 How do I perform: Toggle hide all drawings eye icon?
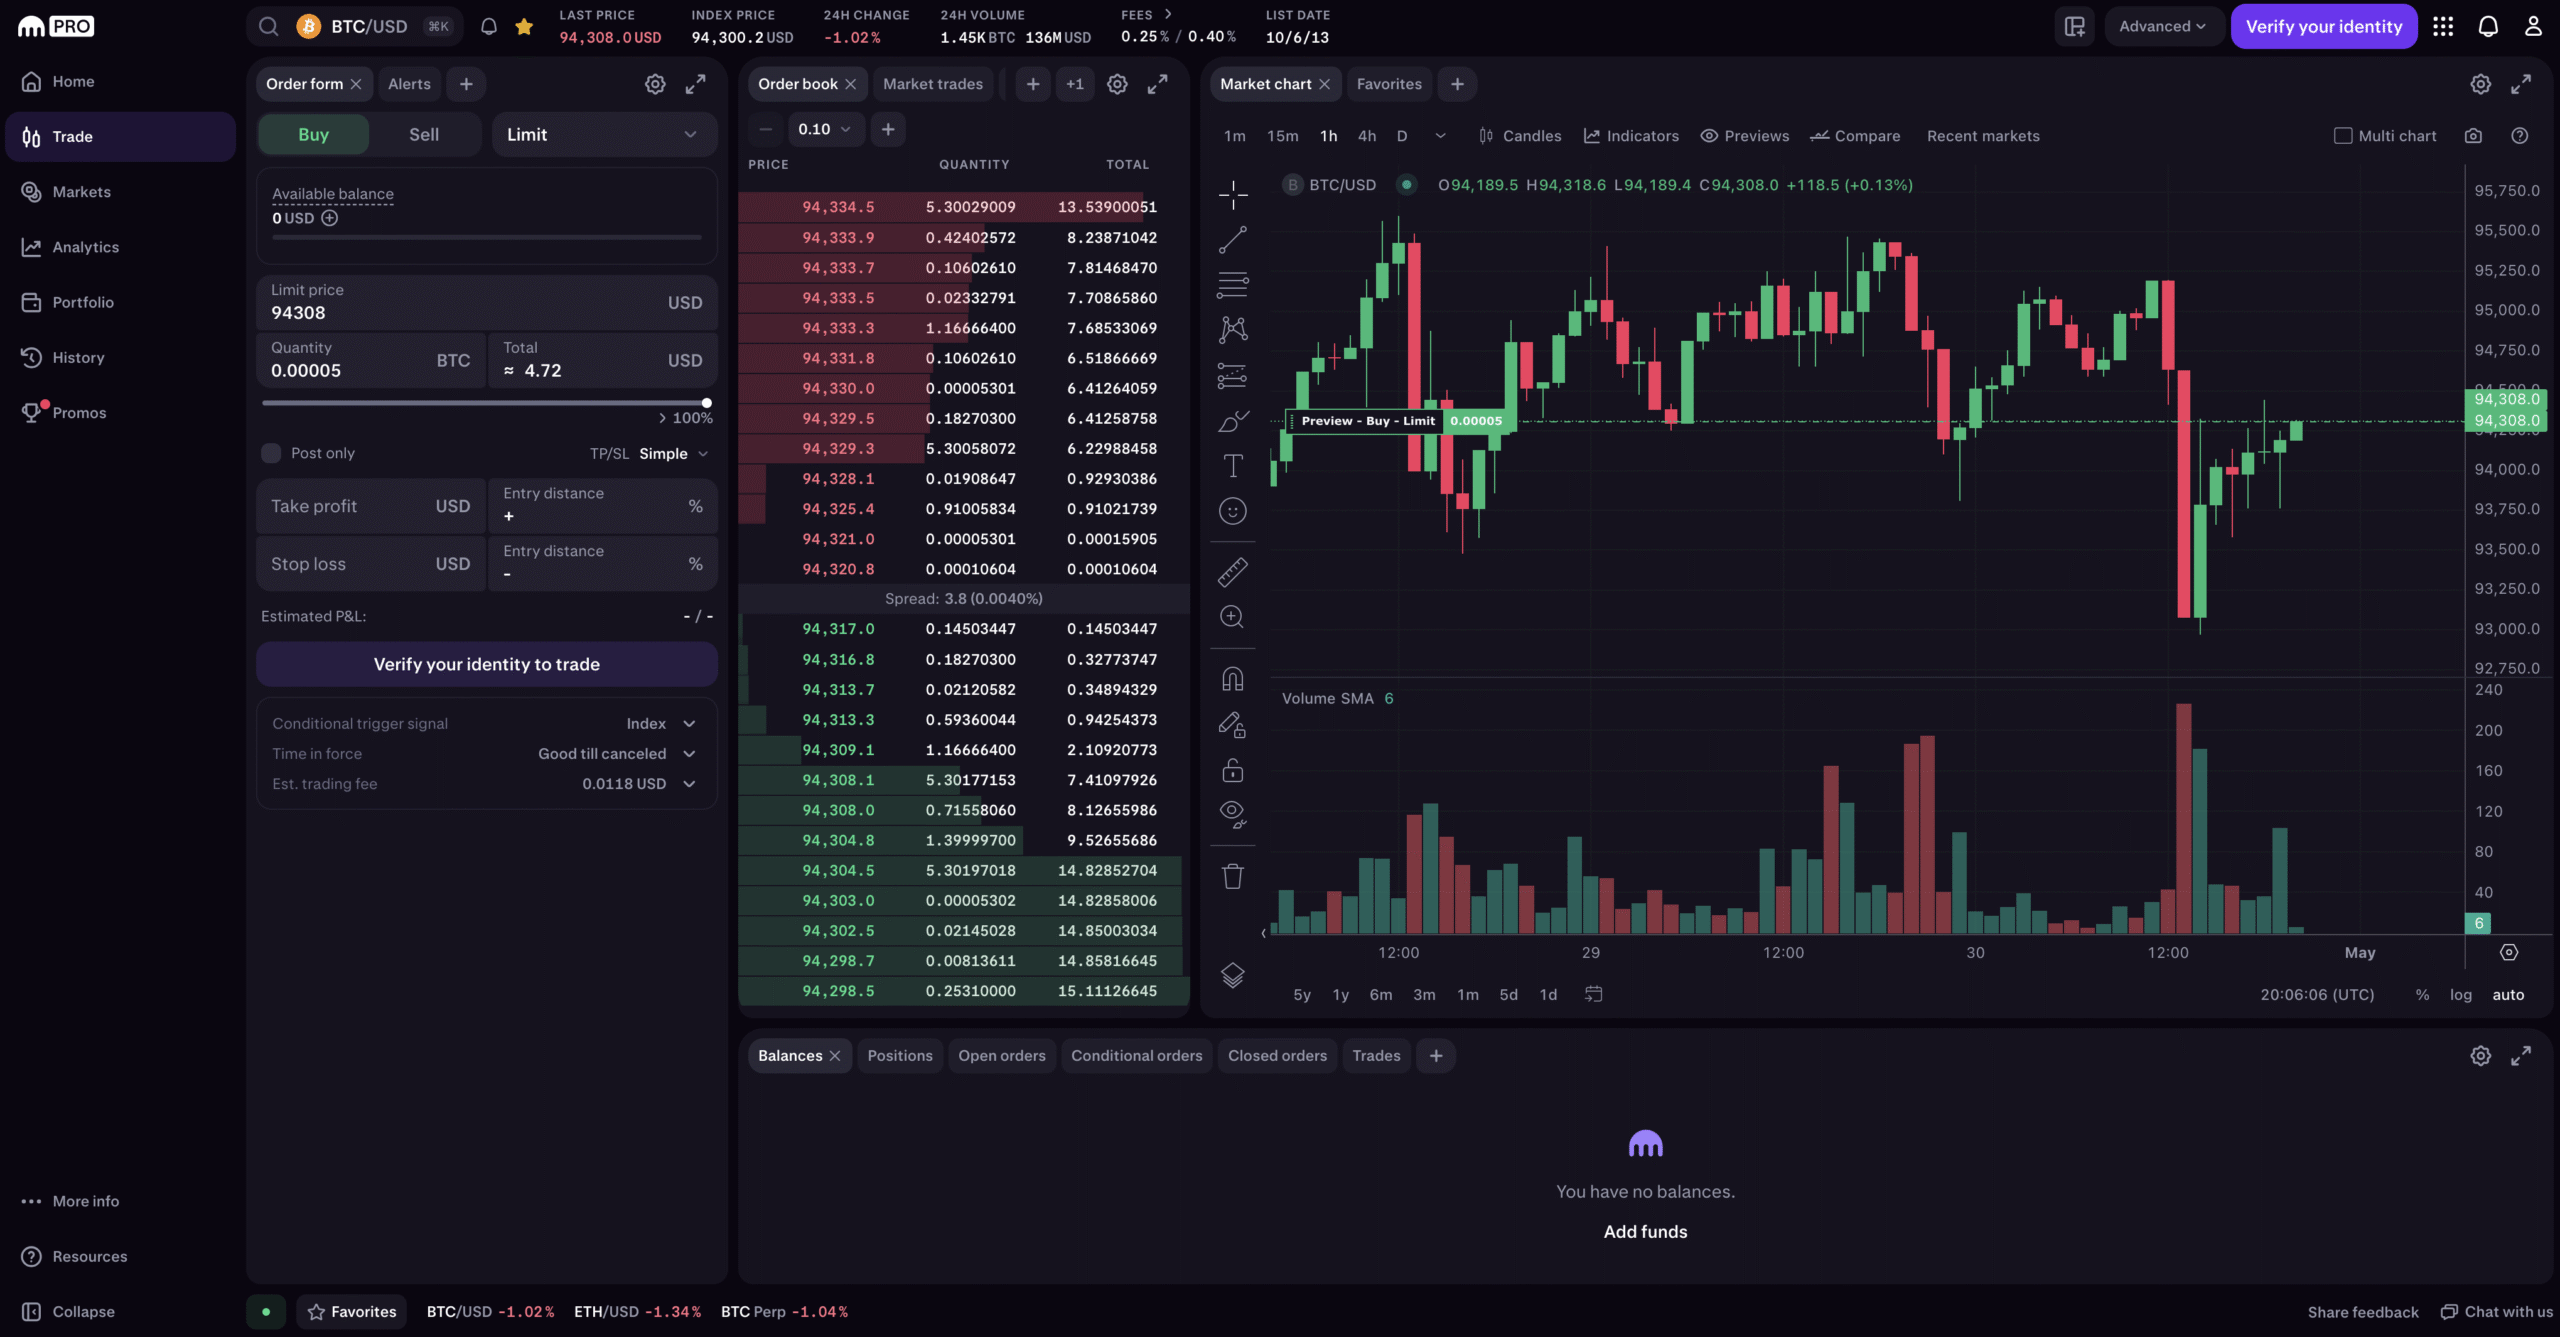pyautogui.click(x=1233, y=814)
